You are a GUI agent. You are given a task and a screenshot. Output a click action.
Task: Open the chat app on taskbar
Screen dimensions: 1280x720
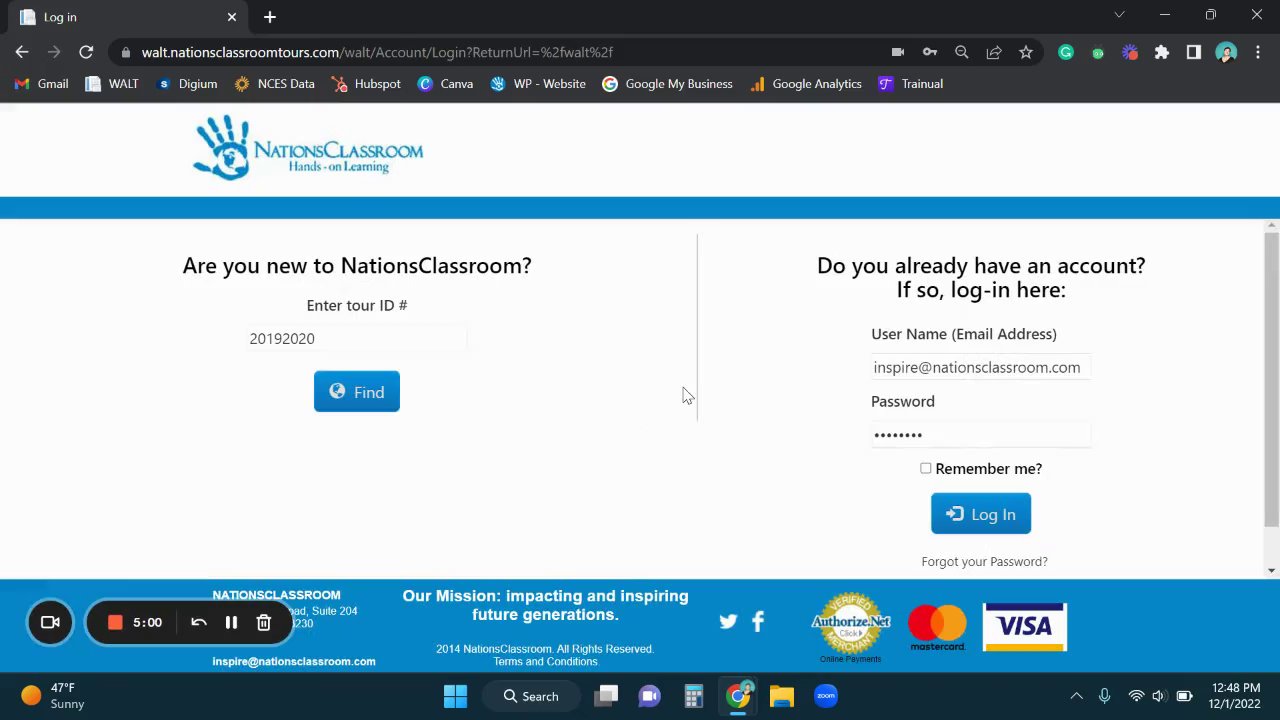coord(649,696)
